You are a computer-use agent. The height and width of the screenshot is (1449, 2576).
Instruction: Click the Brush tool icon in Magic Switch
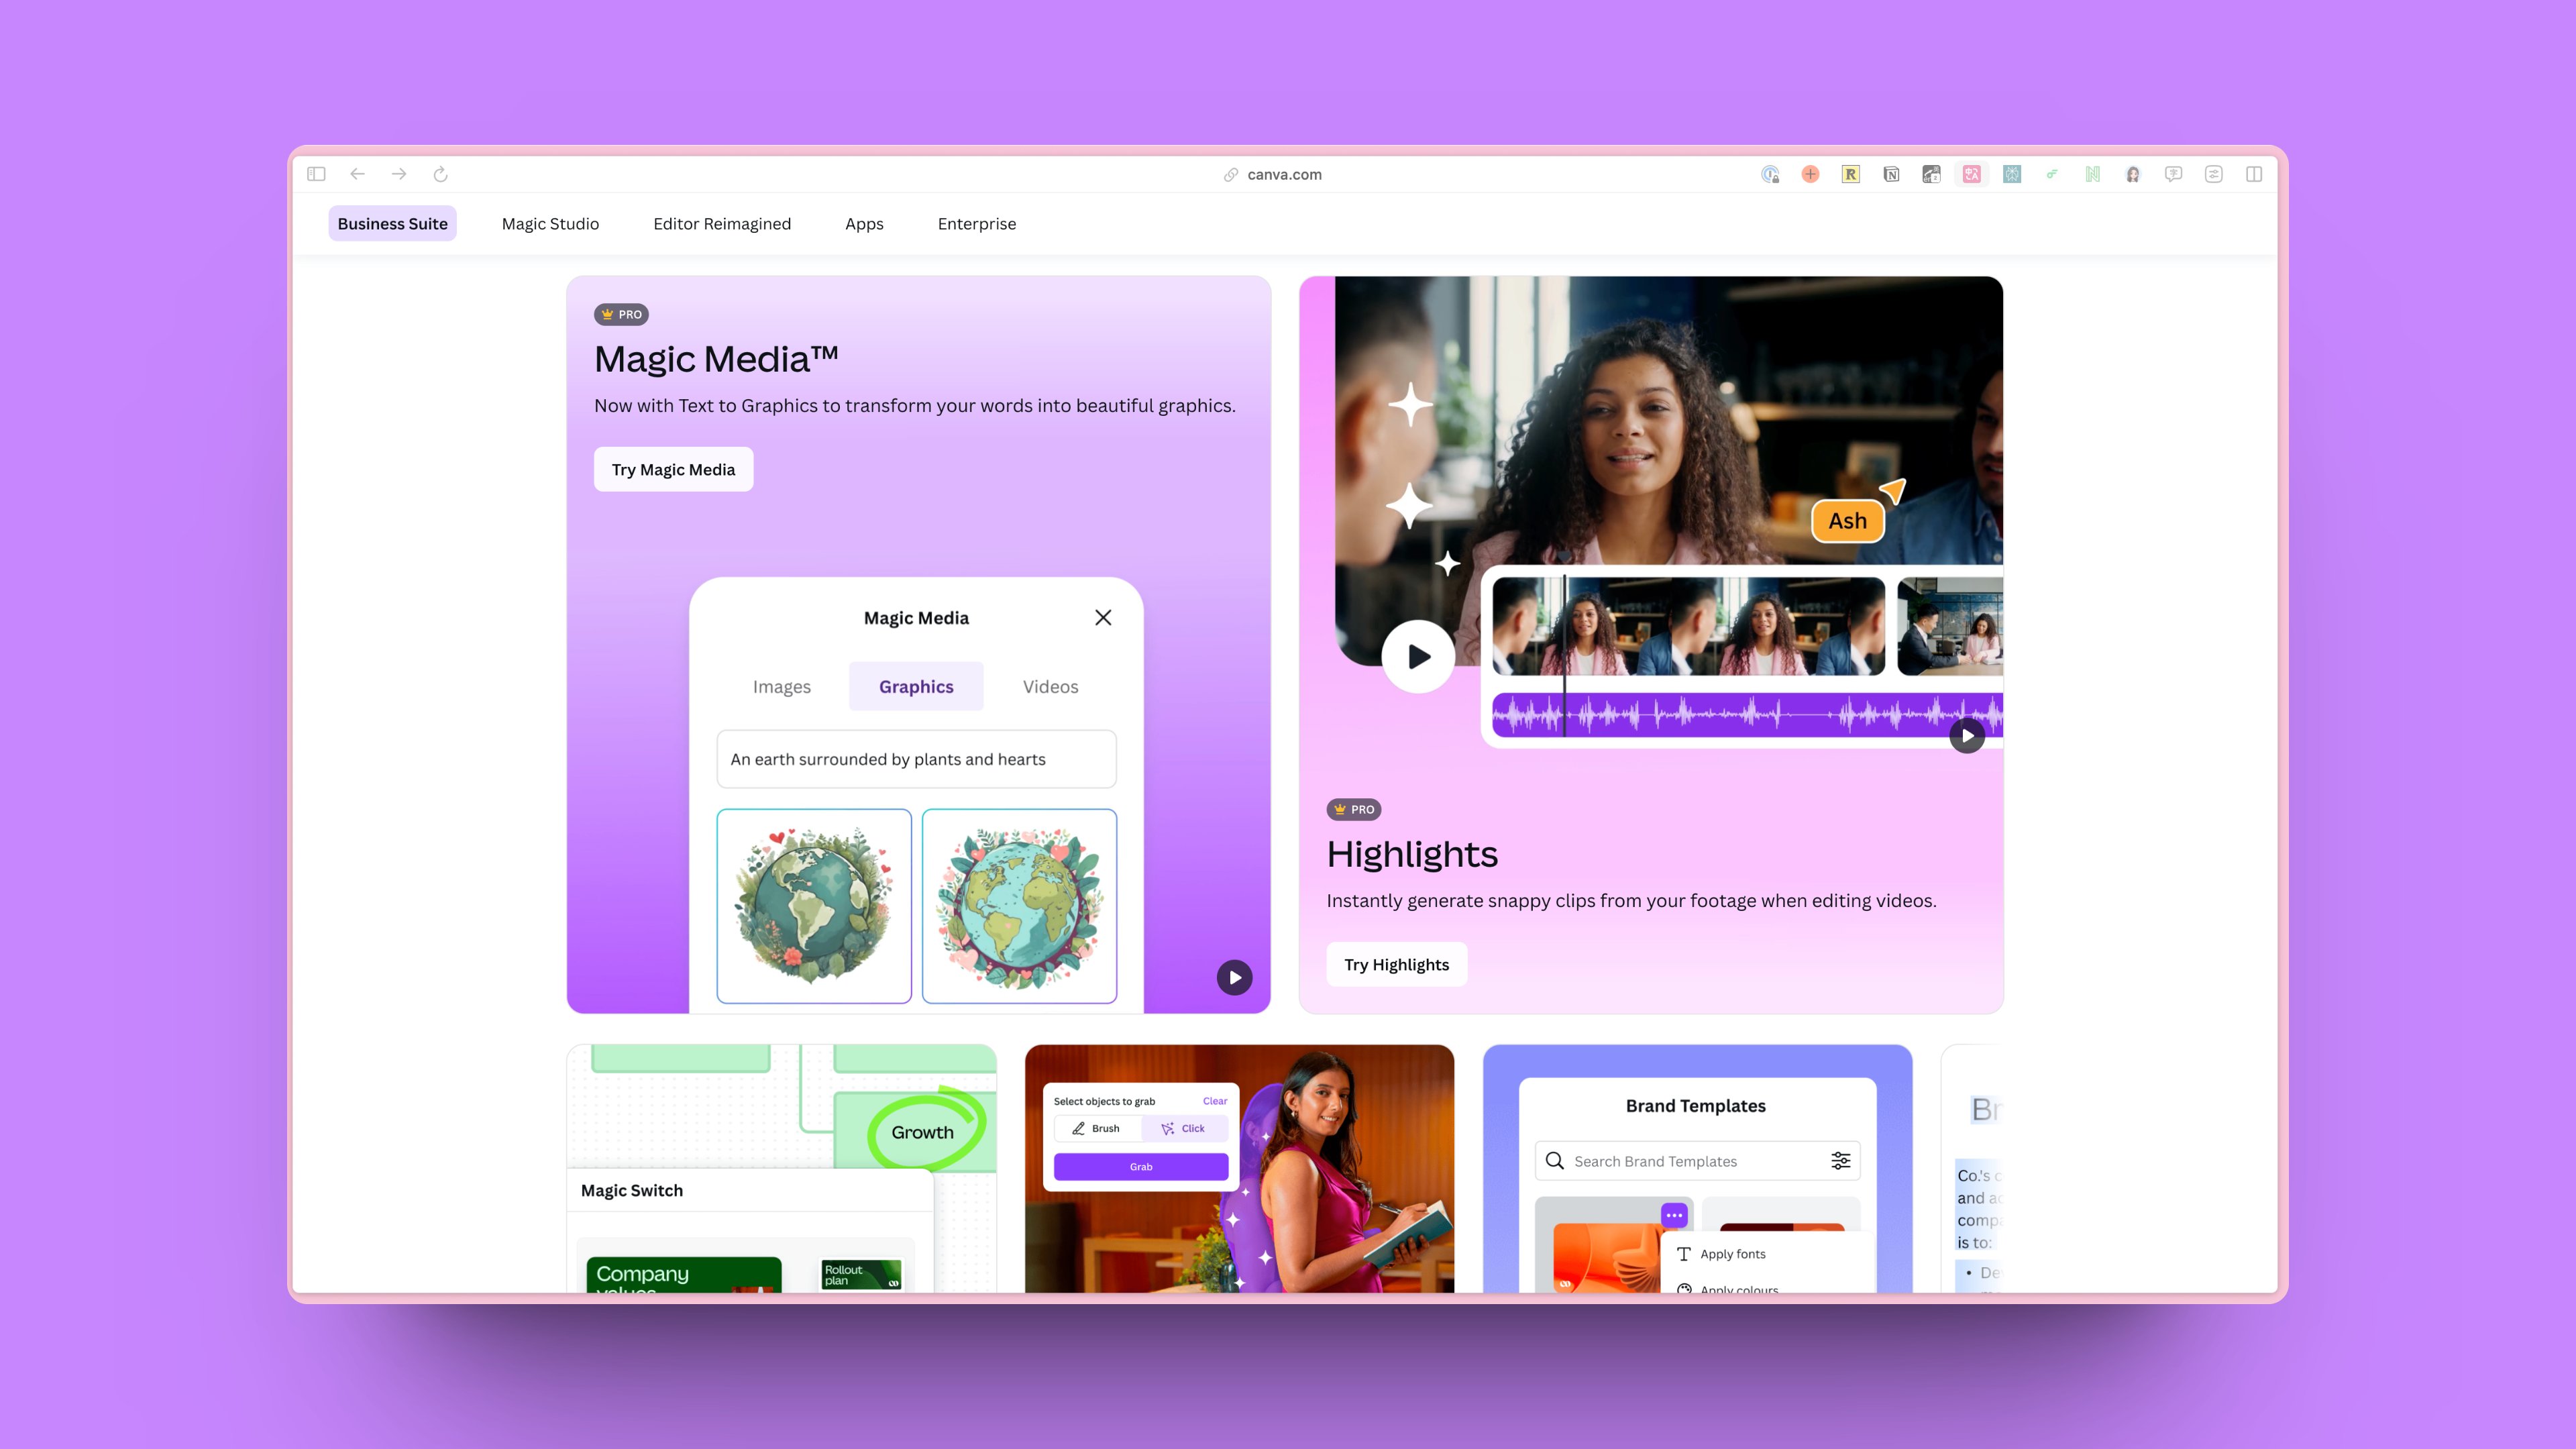tap(1077, 1129)
